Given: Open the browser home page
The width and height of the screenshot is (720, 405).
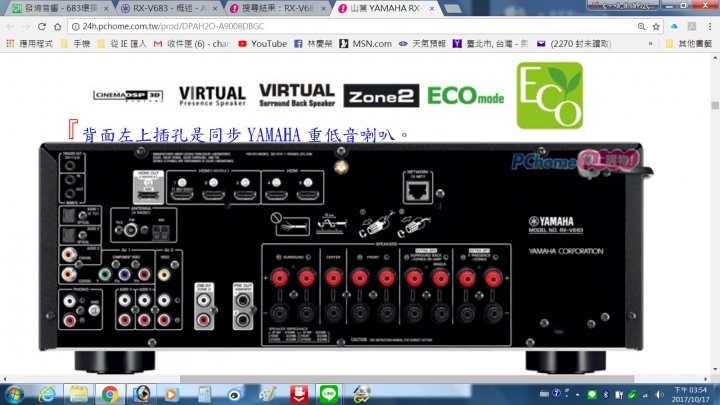Looking at the screenshot, I should tap(57, 27).
